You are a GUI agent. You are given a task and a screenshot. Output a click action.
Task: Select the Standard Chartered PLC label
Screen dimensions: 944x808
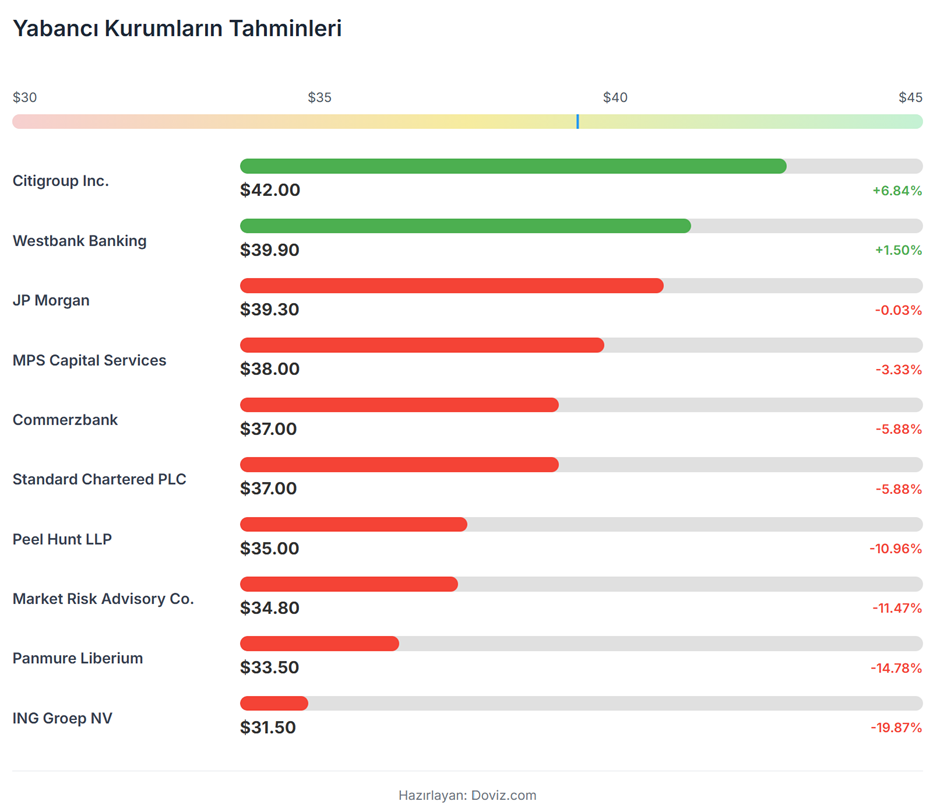99,479
